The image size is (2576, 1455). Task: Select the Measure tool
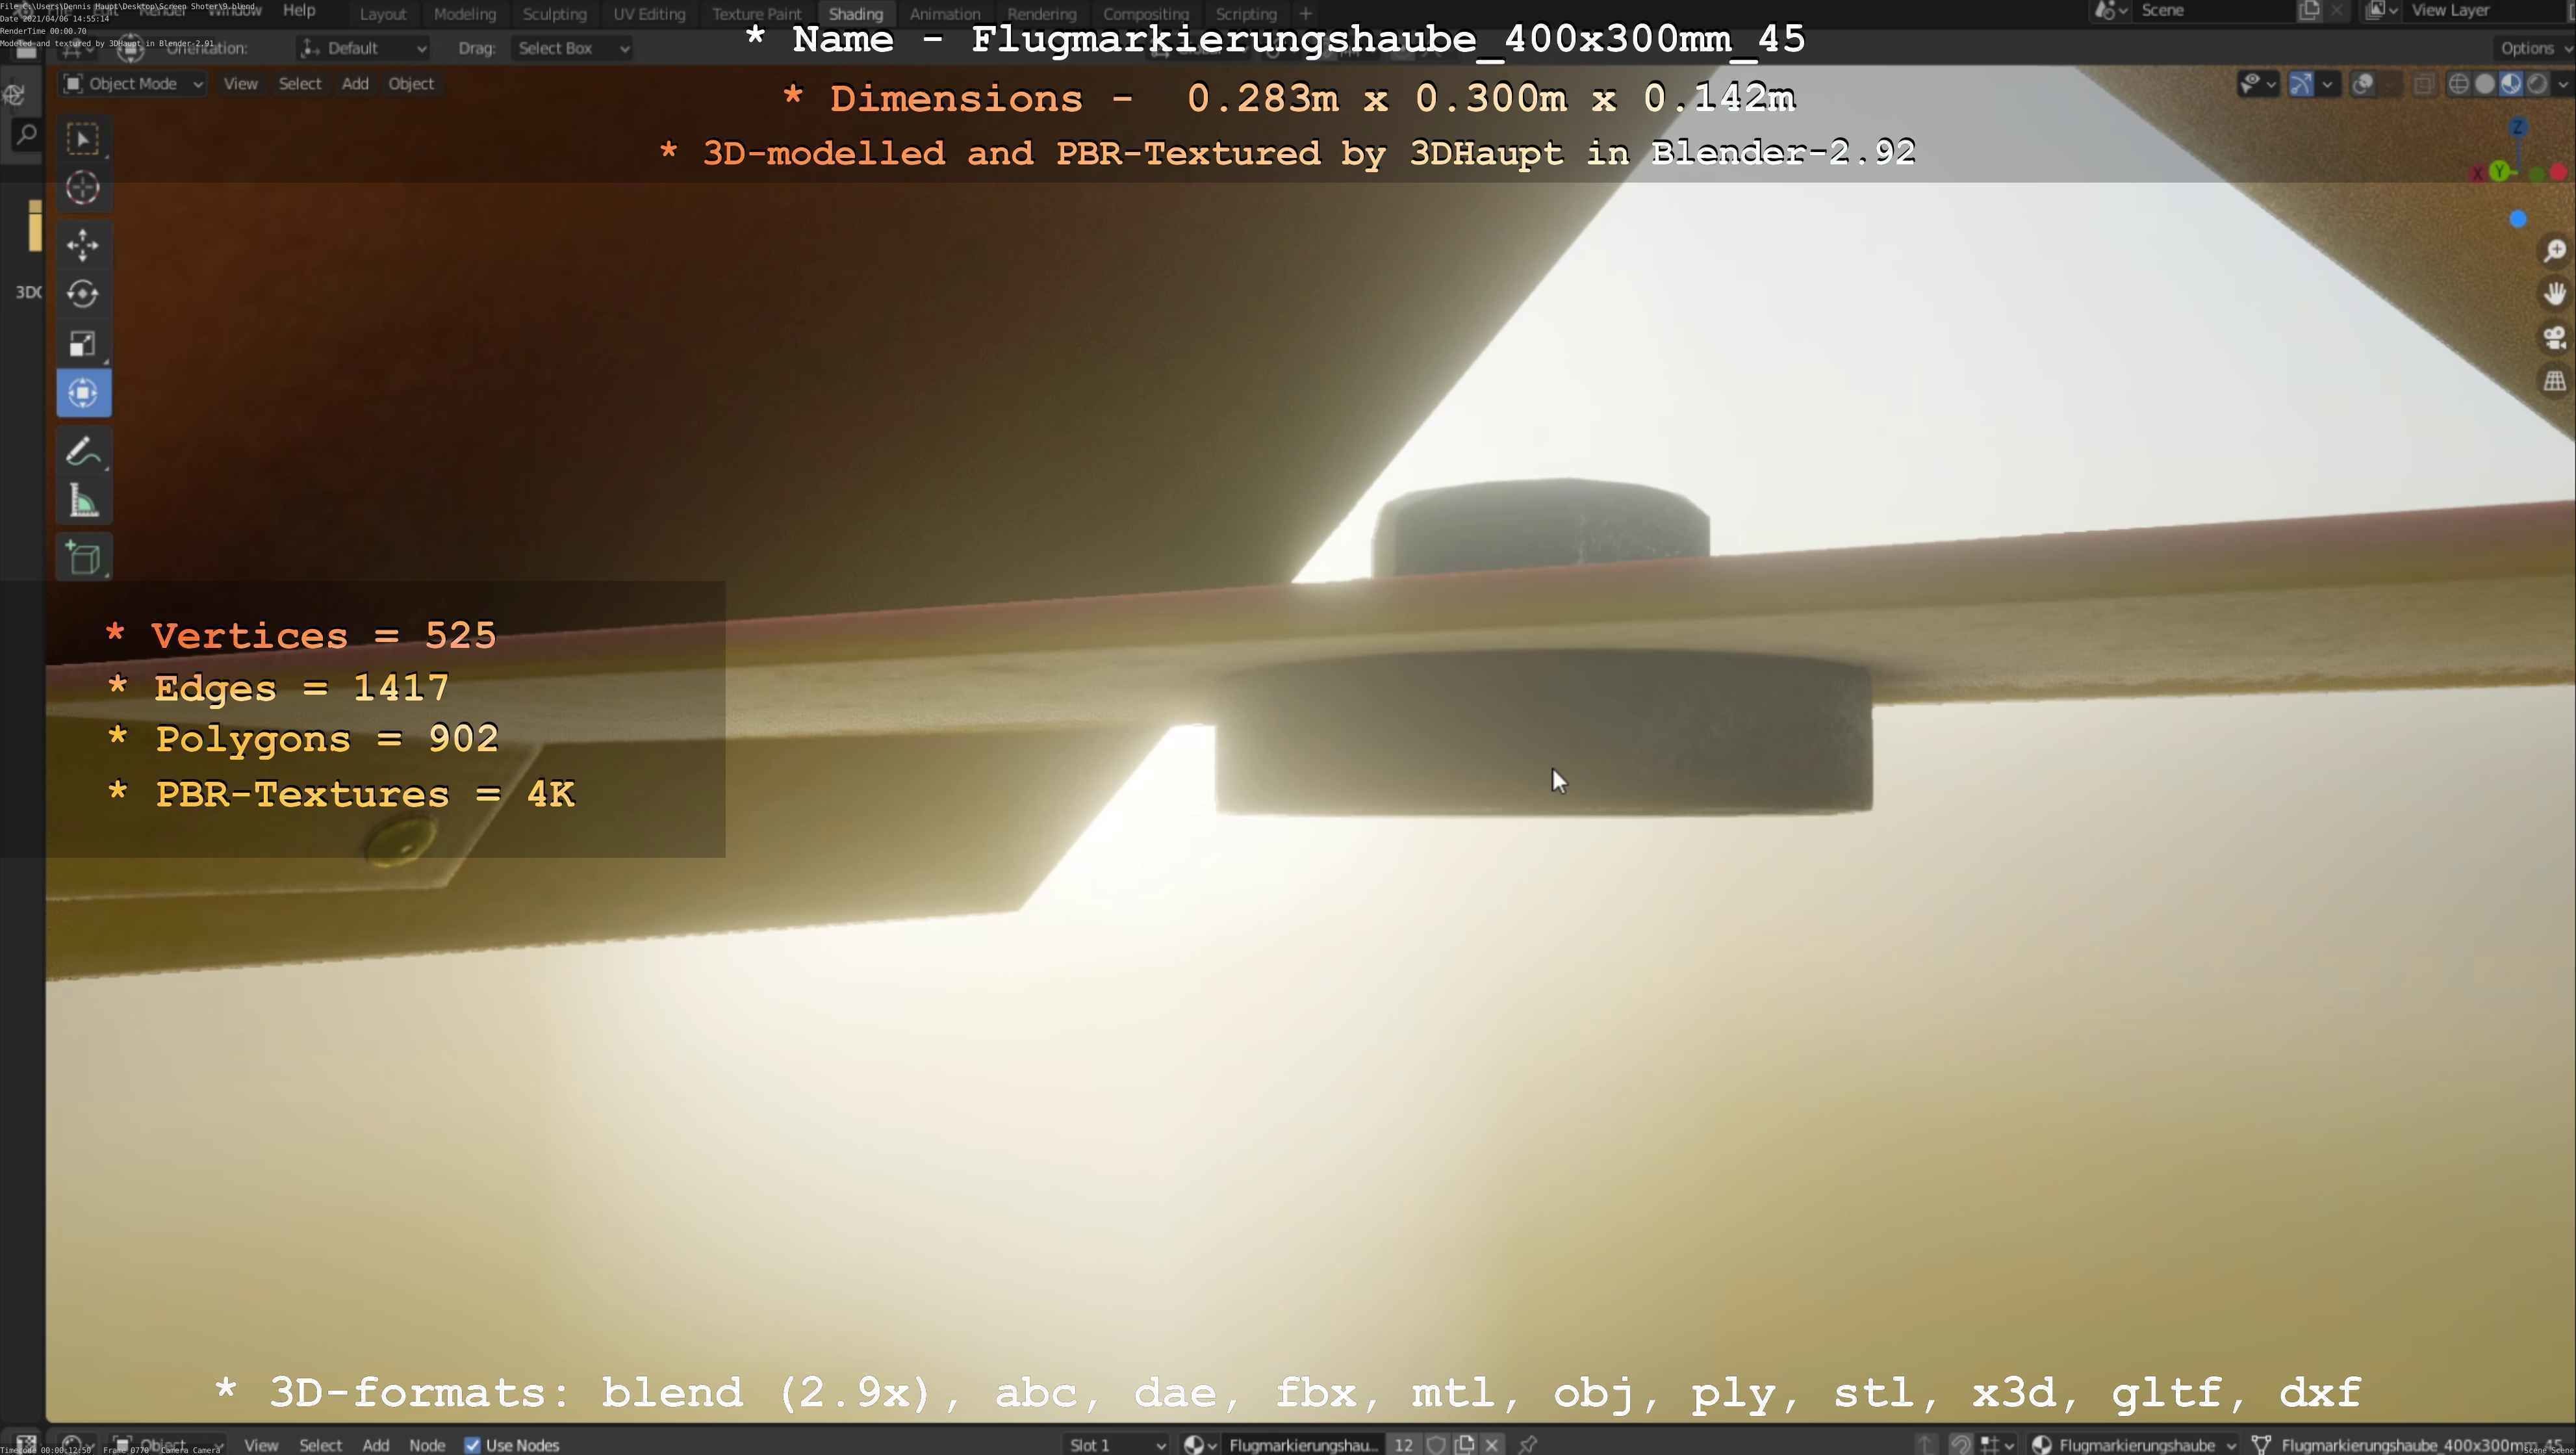pos(83,500)
